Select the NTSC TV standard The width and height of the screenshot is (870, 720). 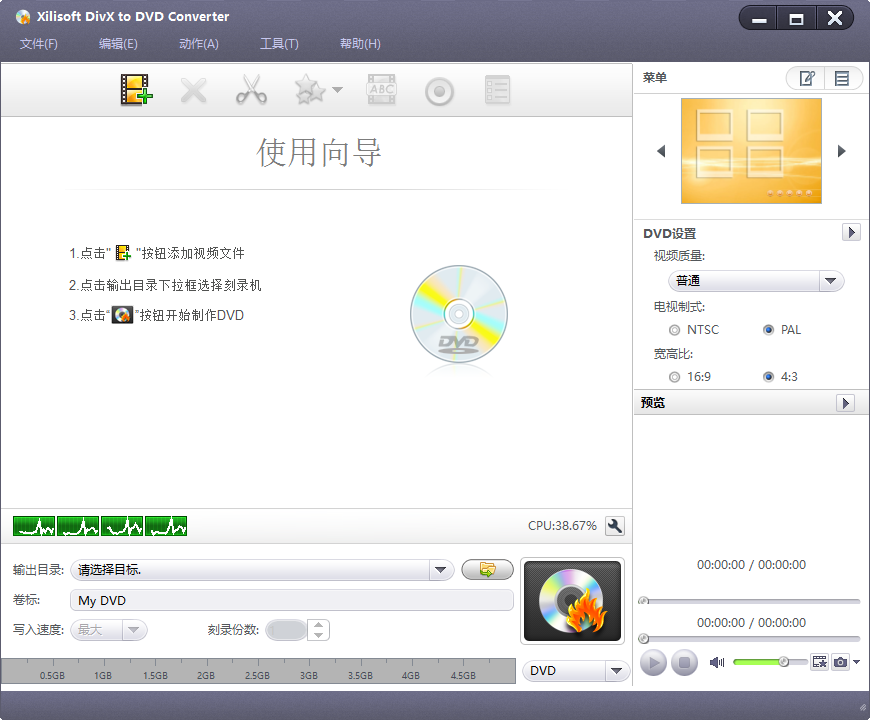tap(675, 330)
